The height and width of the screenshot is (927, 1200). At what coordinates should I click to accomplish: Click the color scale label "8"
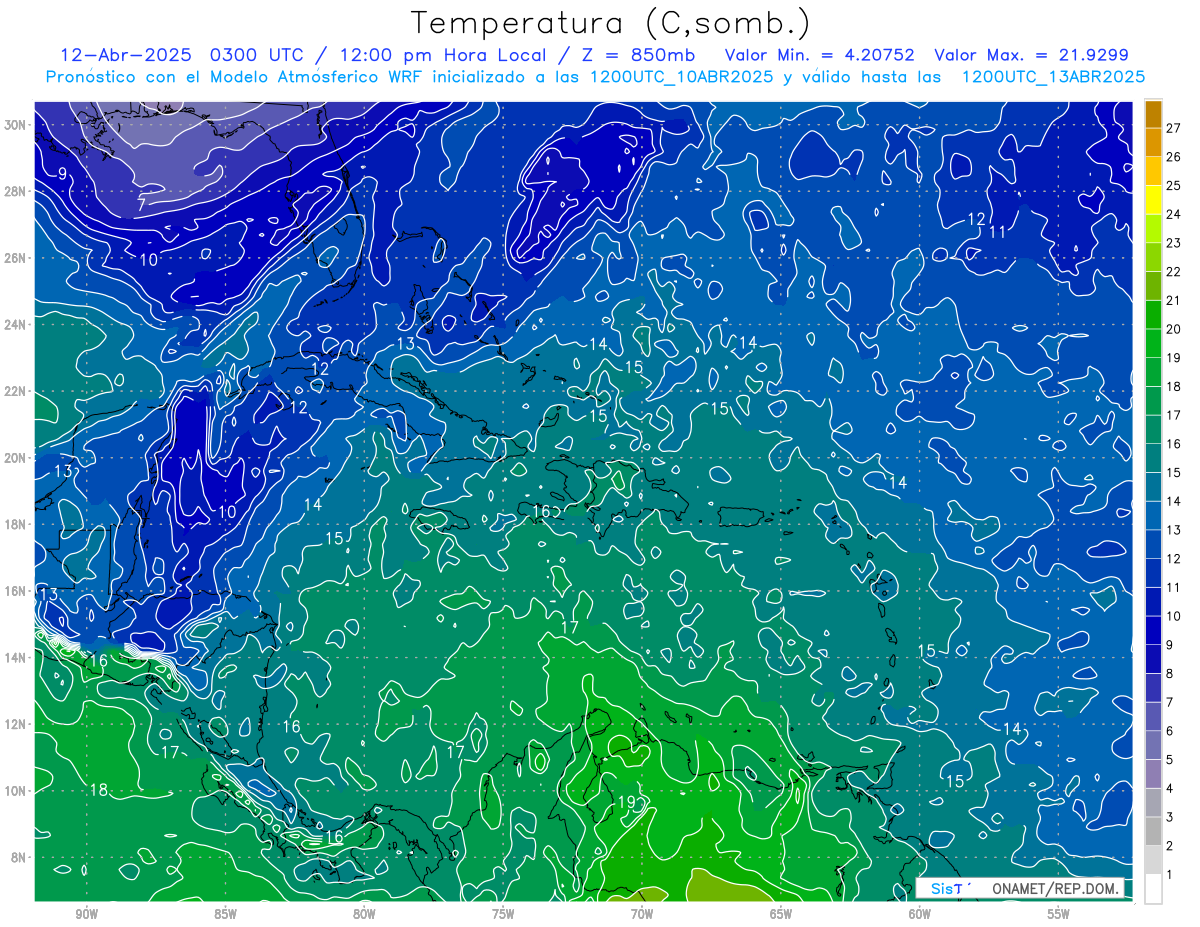pyautogui.click(x=1170, y=674)
